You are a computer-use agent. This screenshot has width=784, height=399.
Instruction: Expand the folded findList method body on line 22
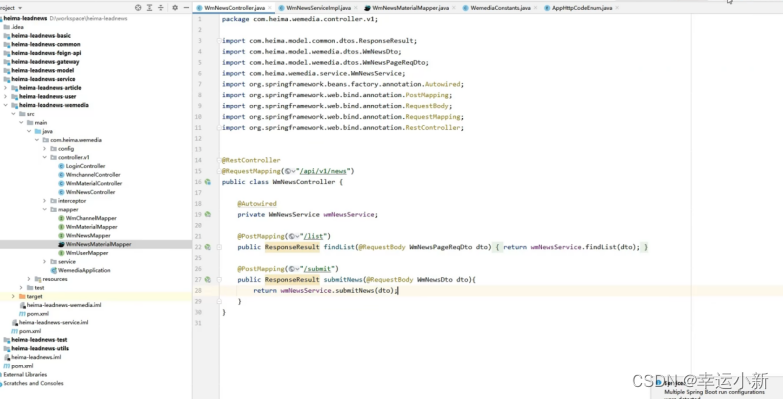pos(219,247)
